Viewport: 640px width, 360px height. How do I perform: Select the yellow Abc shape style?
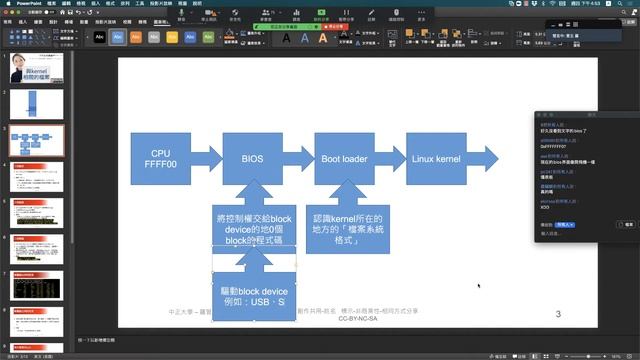172,37
